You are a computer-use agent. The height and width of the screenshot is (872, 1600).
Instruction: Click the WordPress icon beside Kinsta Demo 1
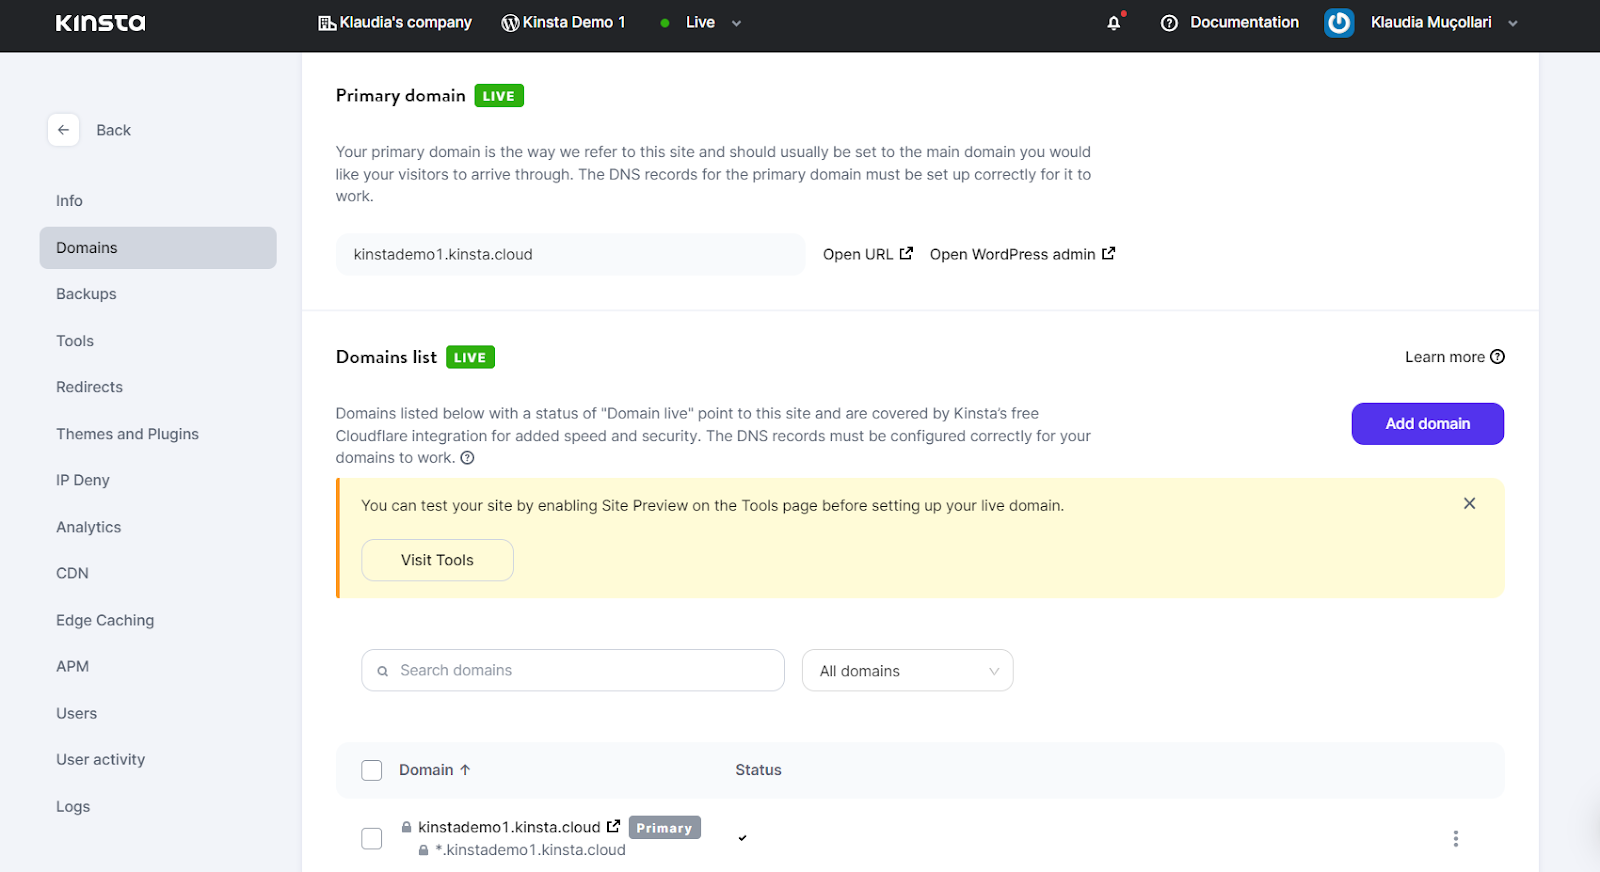[510, 23]
